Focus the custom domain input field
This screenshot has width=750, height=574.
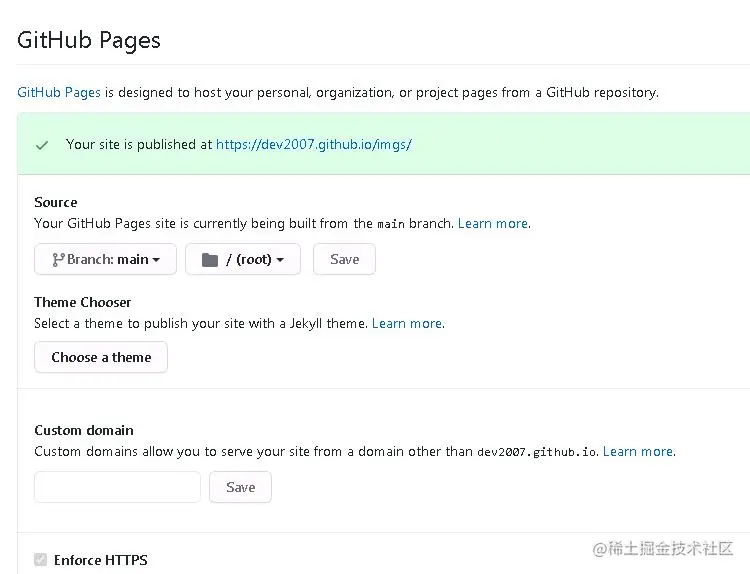point(117,487)
